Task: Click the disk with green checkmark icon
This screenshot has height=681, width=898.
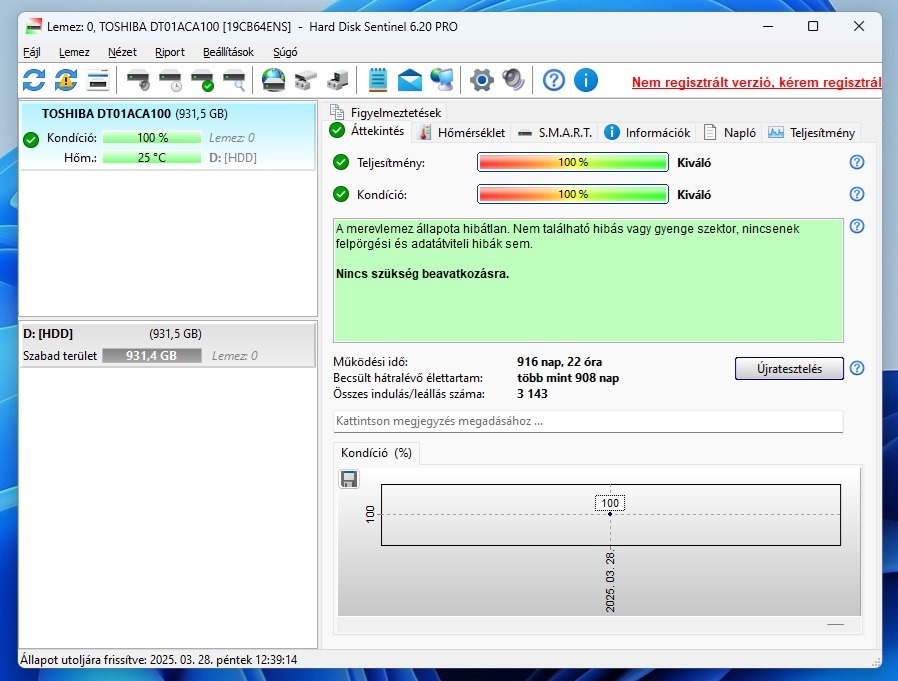Action: (202, 80)
